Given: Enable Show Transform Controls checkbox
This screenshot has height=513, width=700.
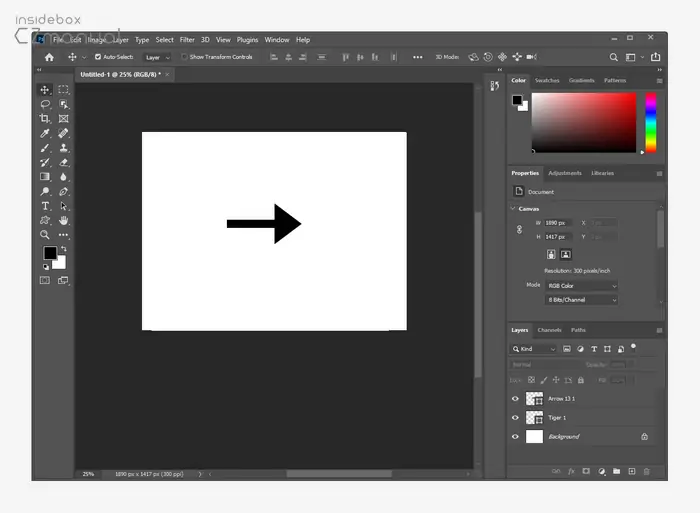Looking at the screenshot, I should (x=184, y=57).
